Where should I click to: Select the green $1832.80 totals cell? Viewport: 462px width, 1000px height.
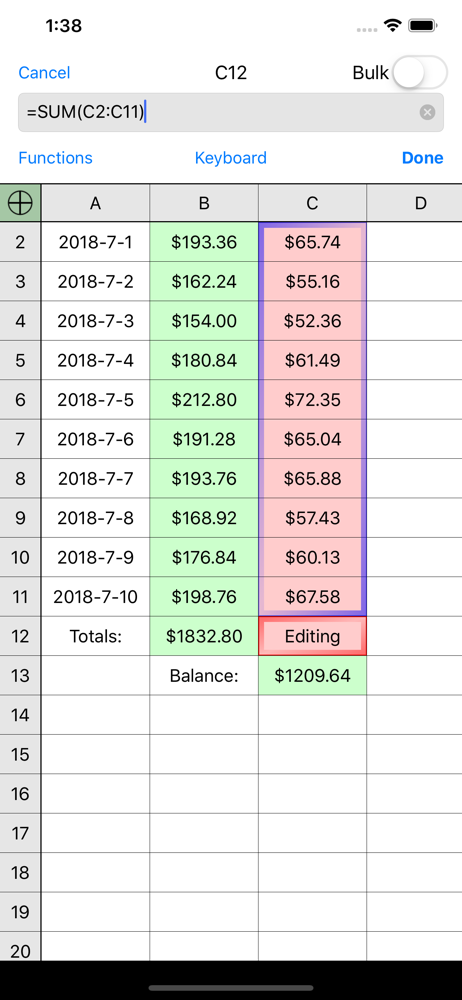click(x=204, y=636)
